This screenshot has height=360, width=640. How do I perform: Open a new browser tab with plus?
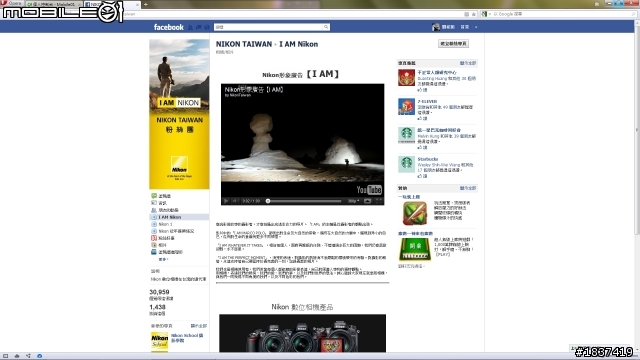pos(146,4)
